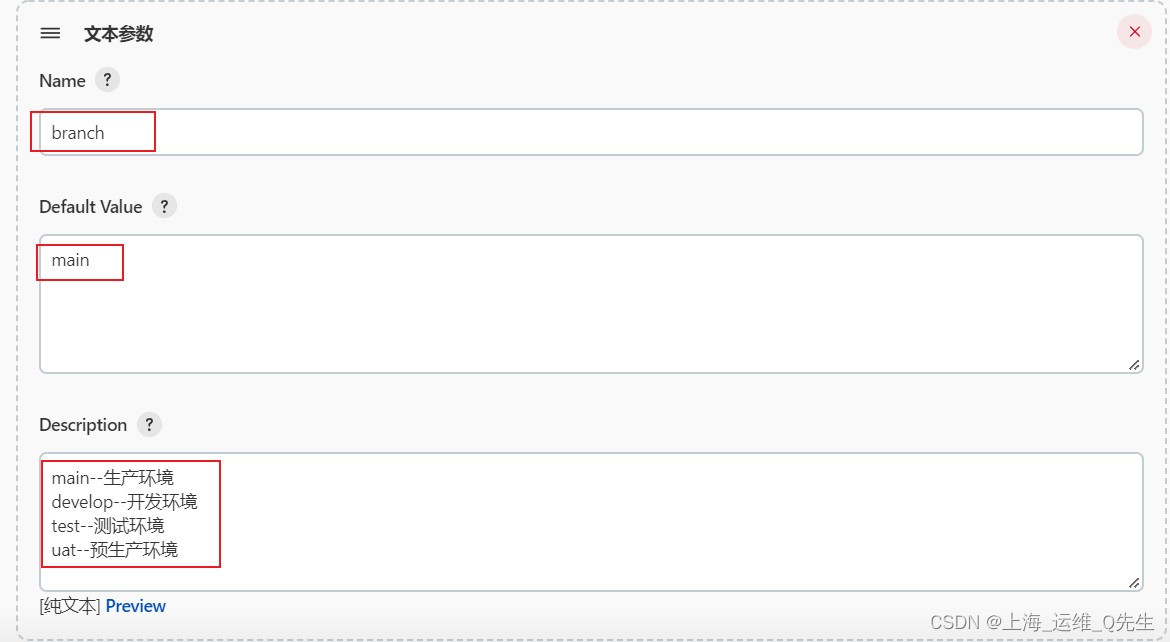Click the Name label text
The width and height of the screenshot is (1170, 642).
tap(62, 81)
